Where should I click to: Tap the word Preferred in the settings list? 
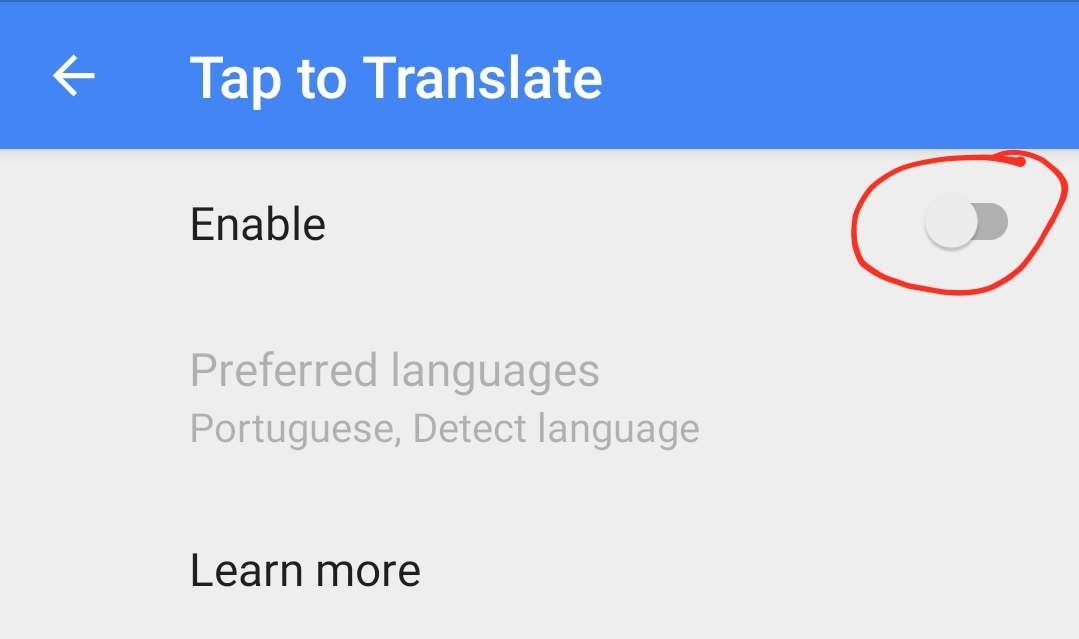(286, 371)
